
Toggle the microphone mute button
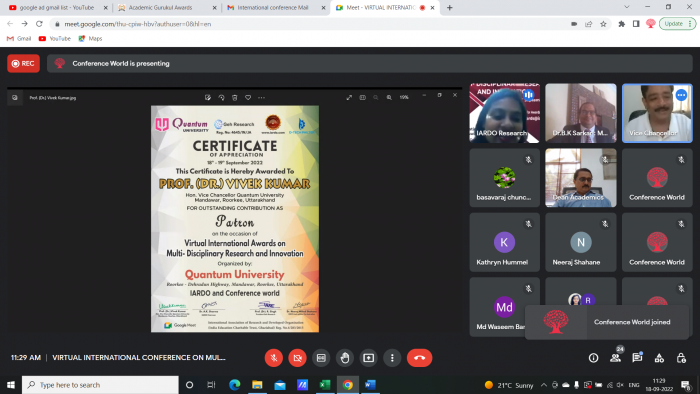click(x=274, y=358)
